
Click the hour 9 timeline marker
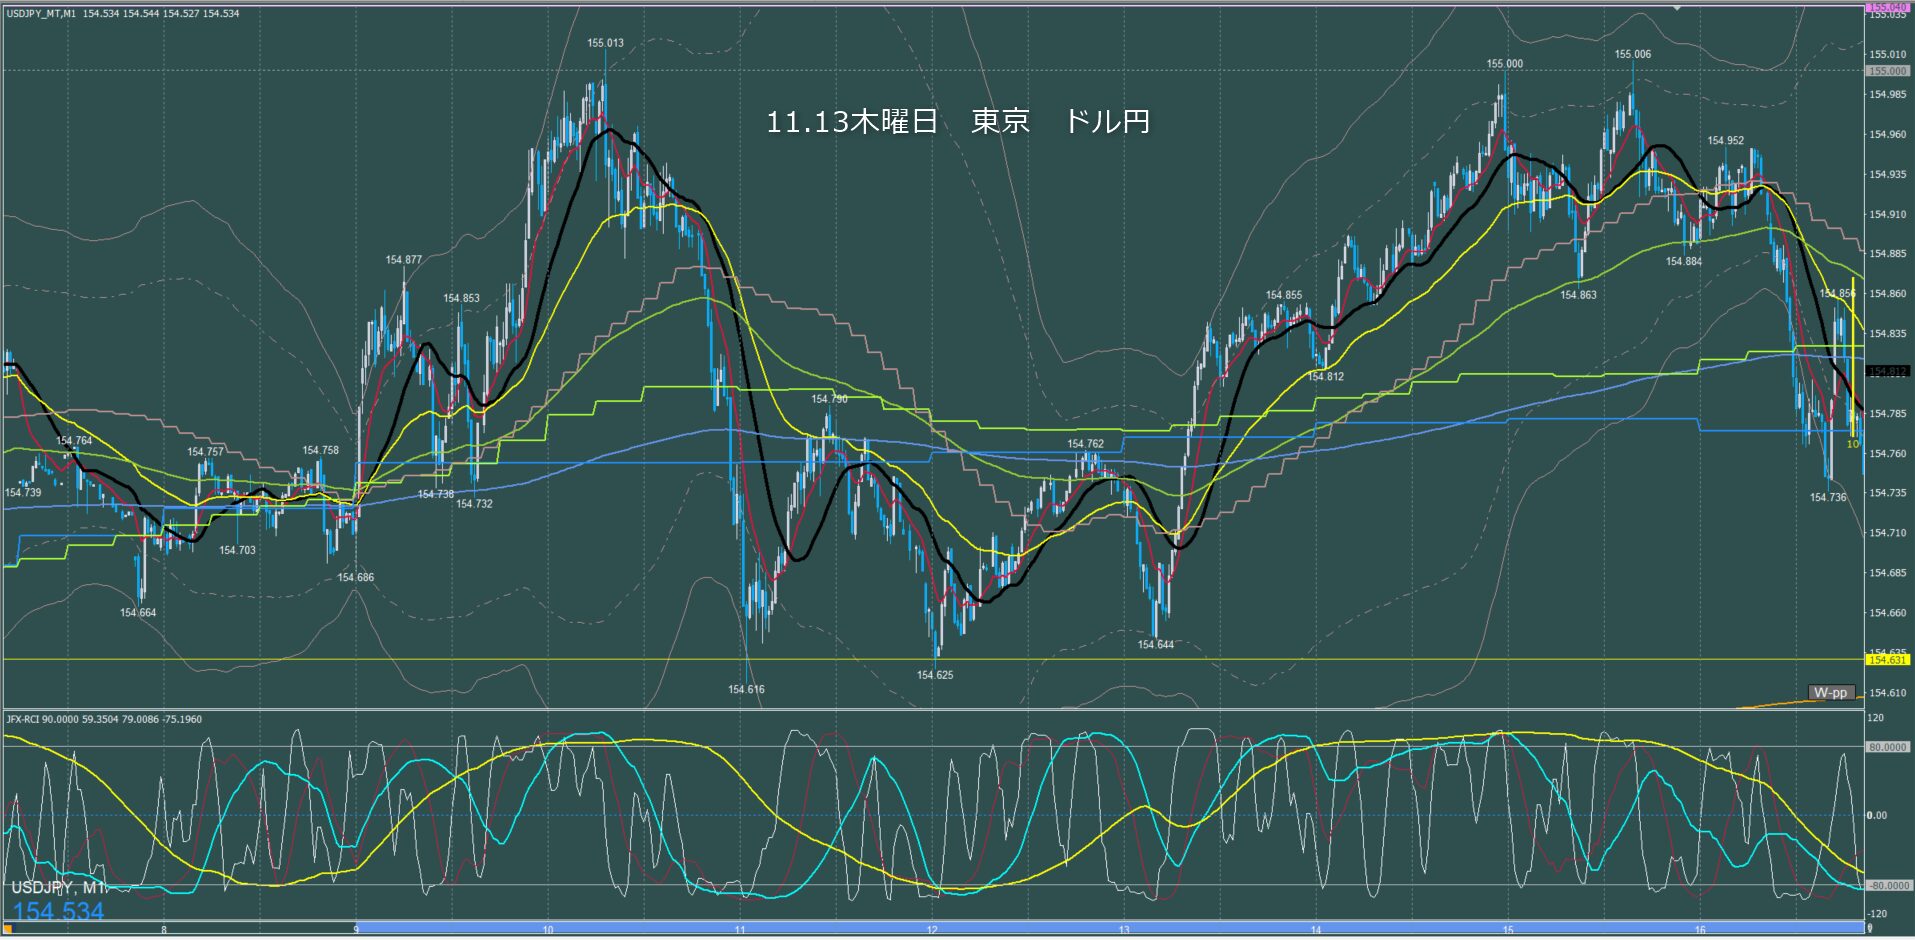click(356, 930)
